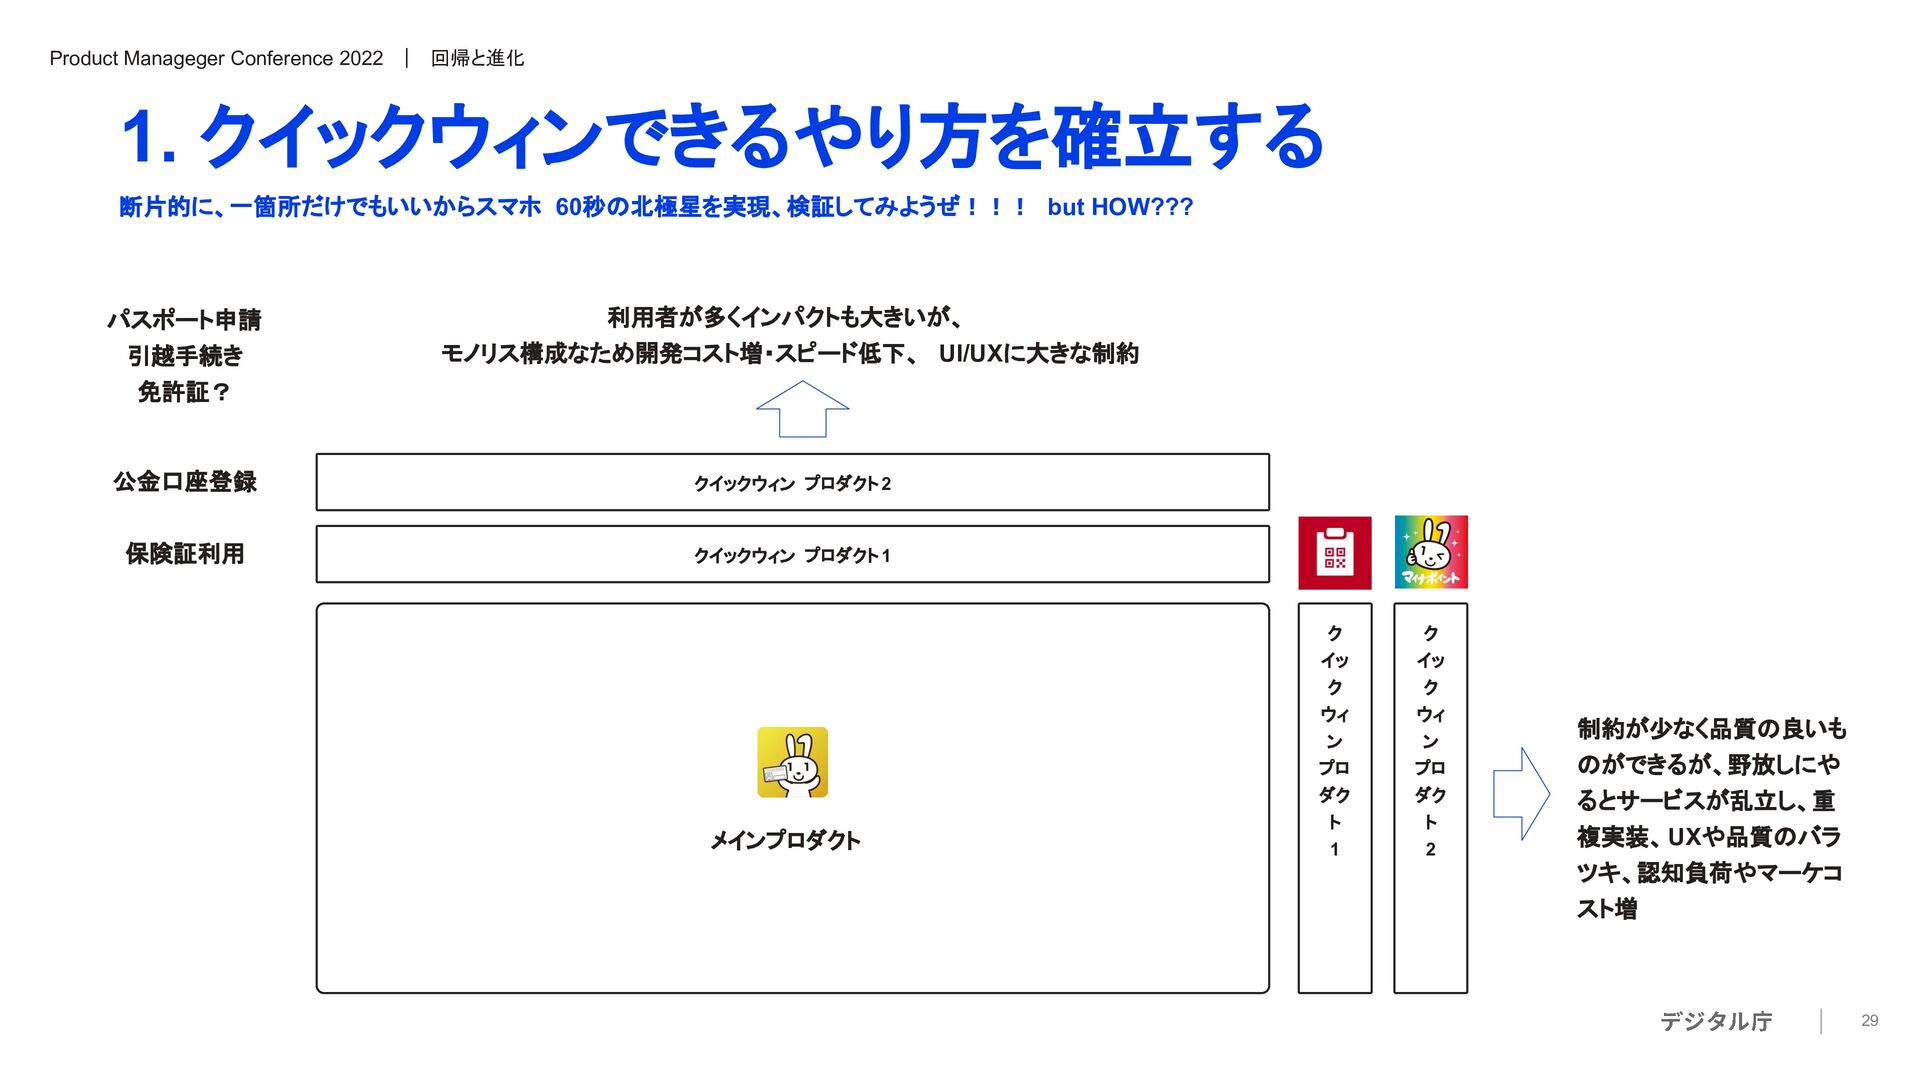Screen dimensions: 1920x1080
Task: Click the 回帰と進化 header text
Action: point(477,58)
